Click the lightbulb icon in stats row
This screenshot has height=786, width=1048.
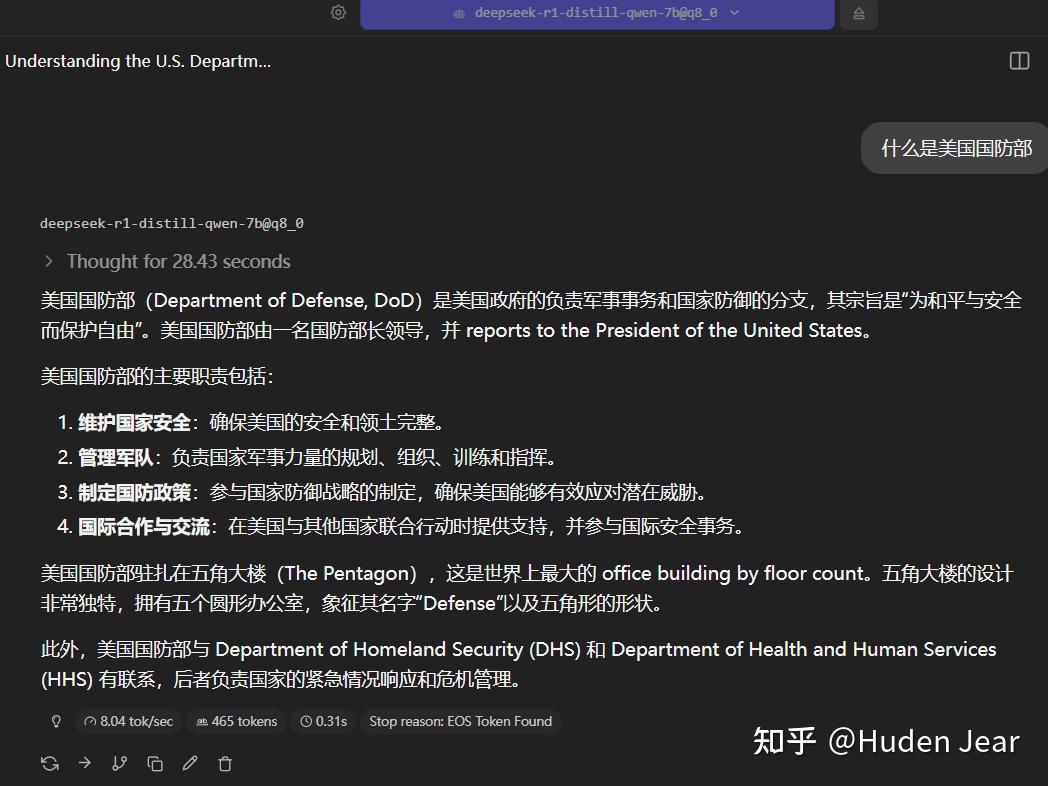56,721
